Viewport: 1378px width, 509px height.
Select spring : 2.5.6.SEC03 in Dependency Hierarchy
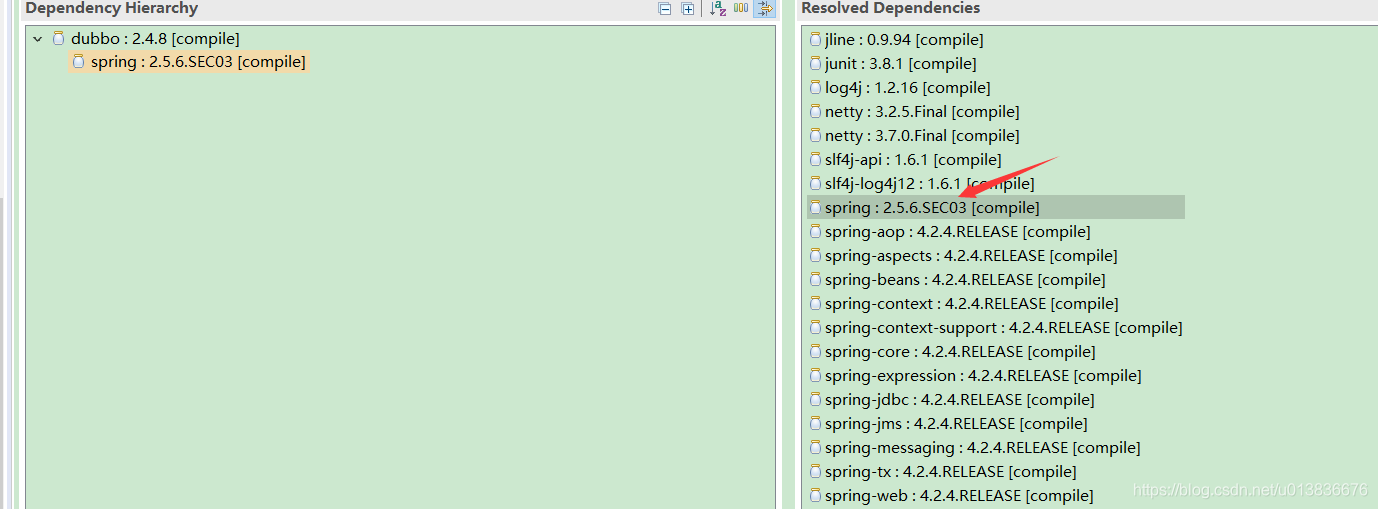click(197, 62)
